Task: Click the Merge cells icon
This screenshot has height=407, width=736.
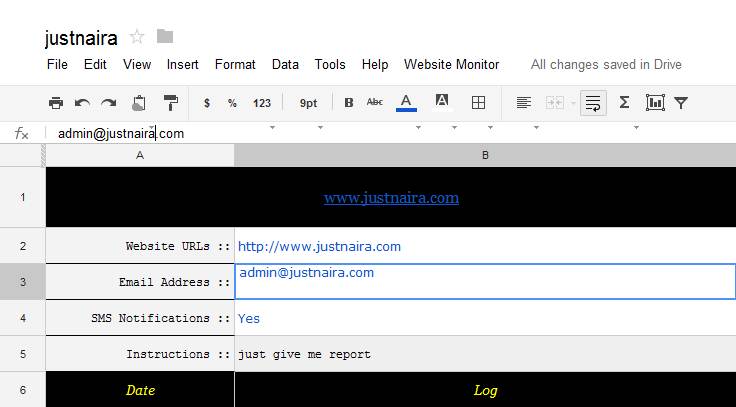Action: pos(554,102)
